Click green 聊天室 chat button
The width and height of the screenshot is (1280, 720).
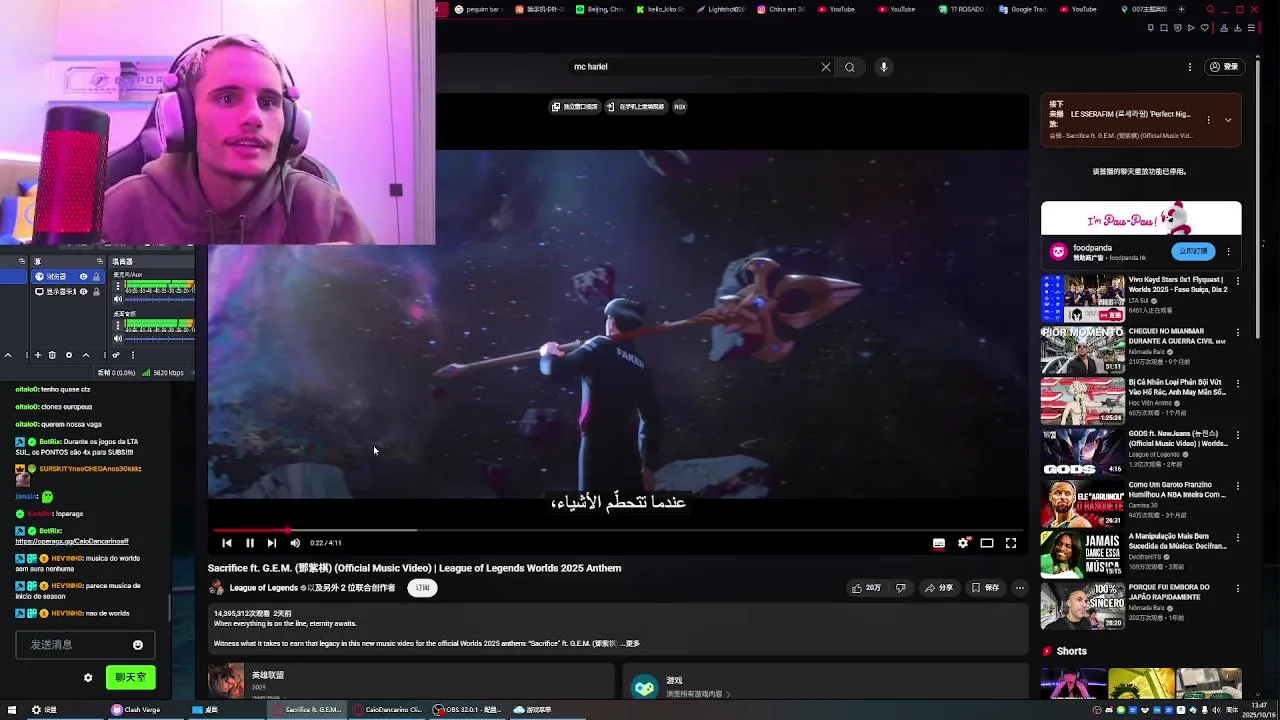pyautogui.click(x=130, y=678)
